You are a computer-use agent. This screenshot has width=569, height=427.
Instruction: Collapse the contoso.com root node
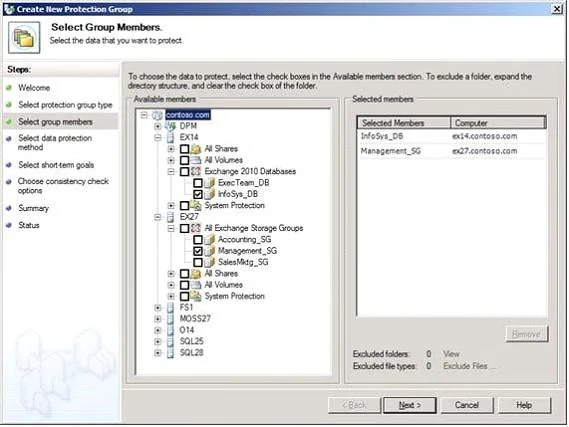(x=144, y=115)
